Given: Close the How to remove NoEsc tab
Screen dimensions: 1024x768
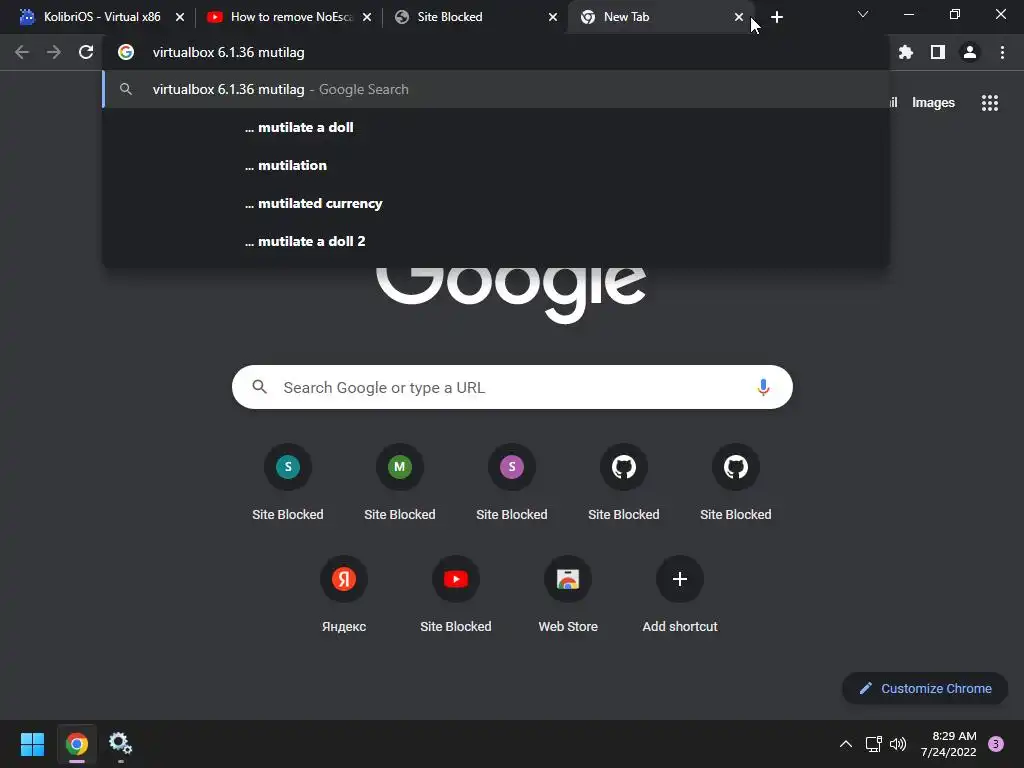Looking at the screenshot, I should click(367, 17).
